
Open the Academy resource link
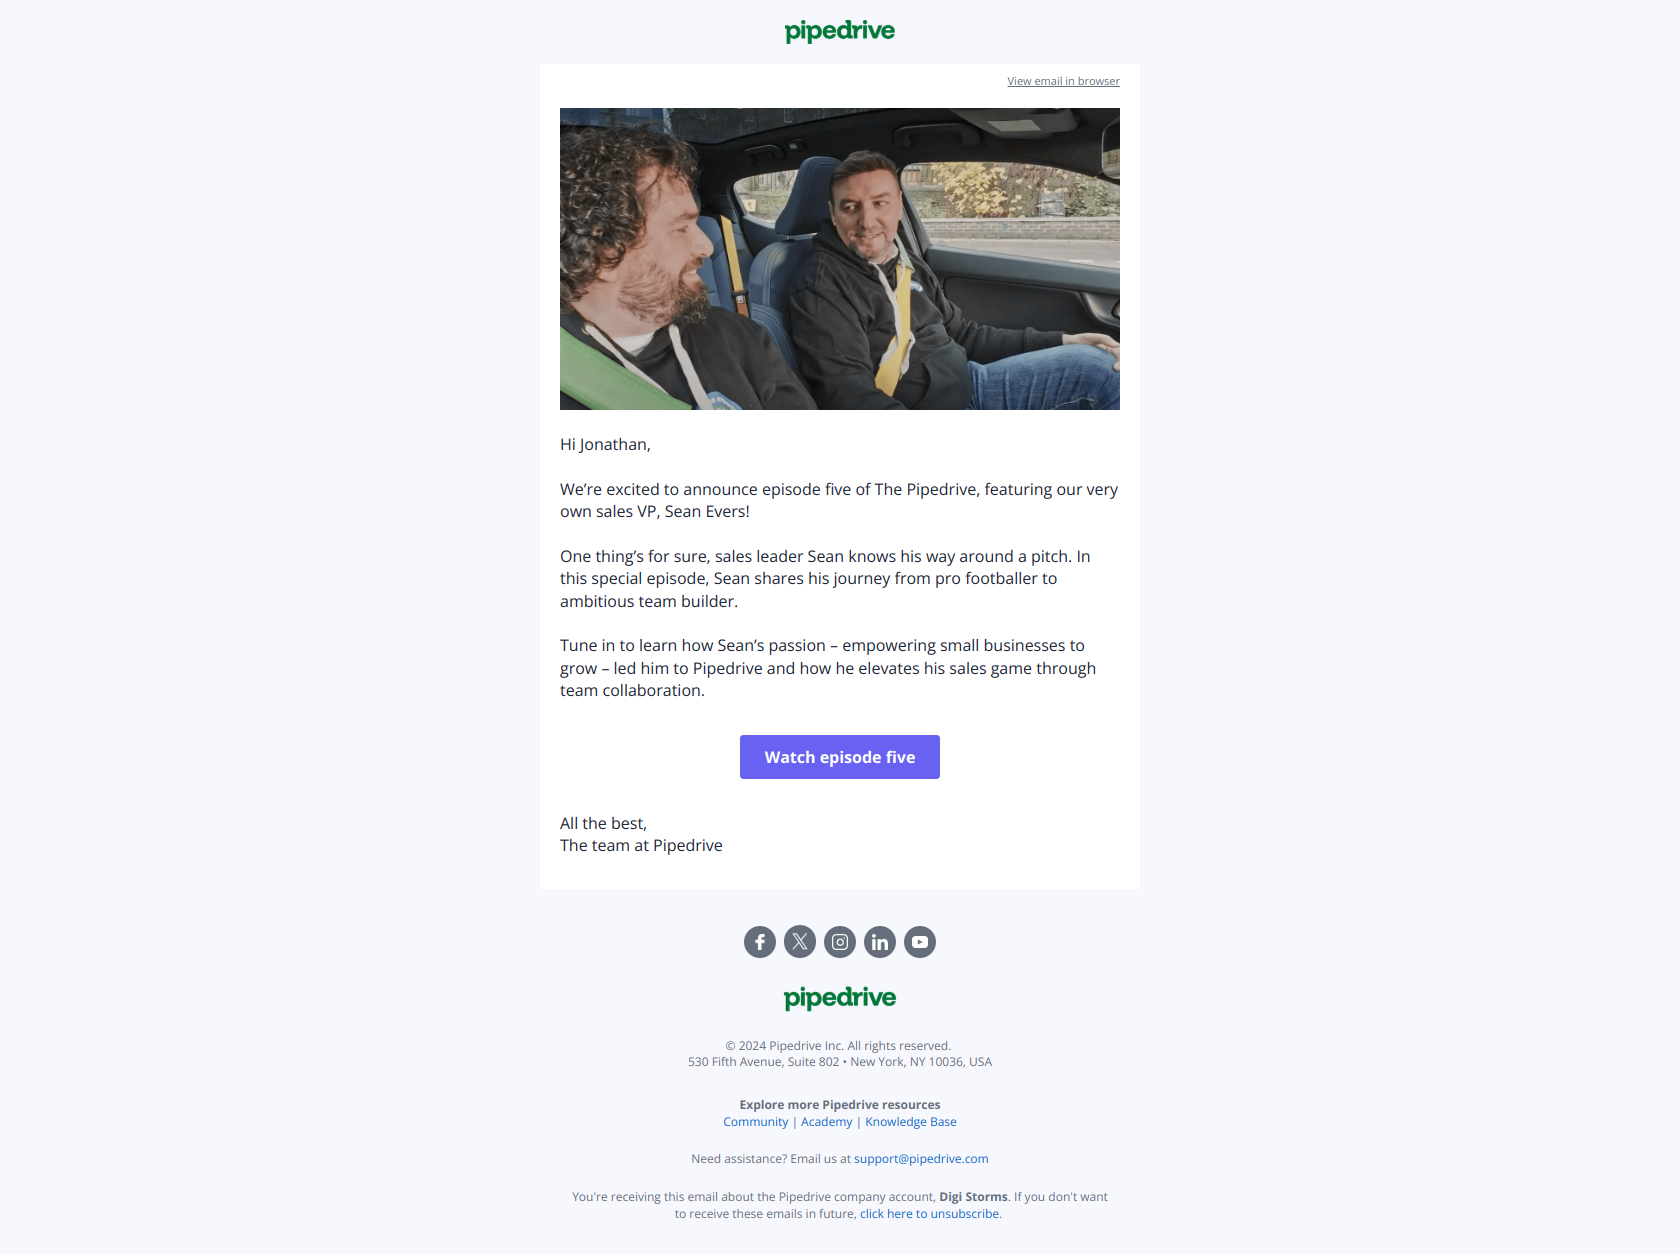point(827,1122)
